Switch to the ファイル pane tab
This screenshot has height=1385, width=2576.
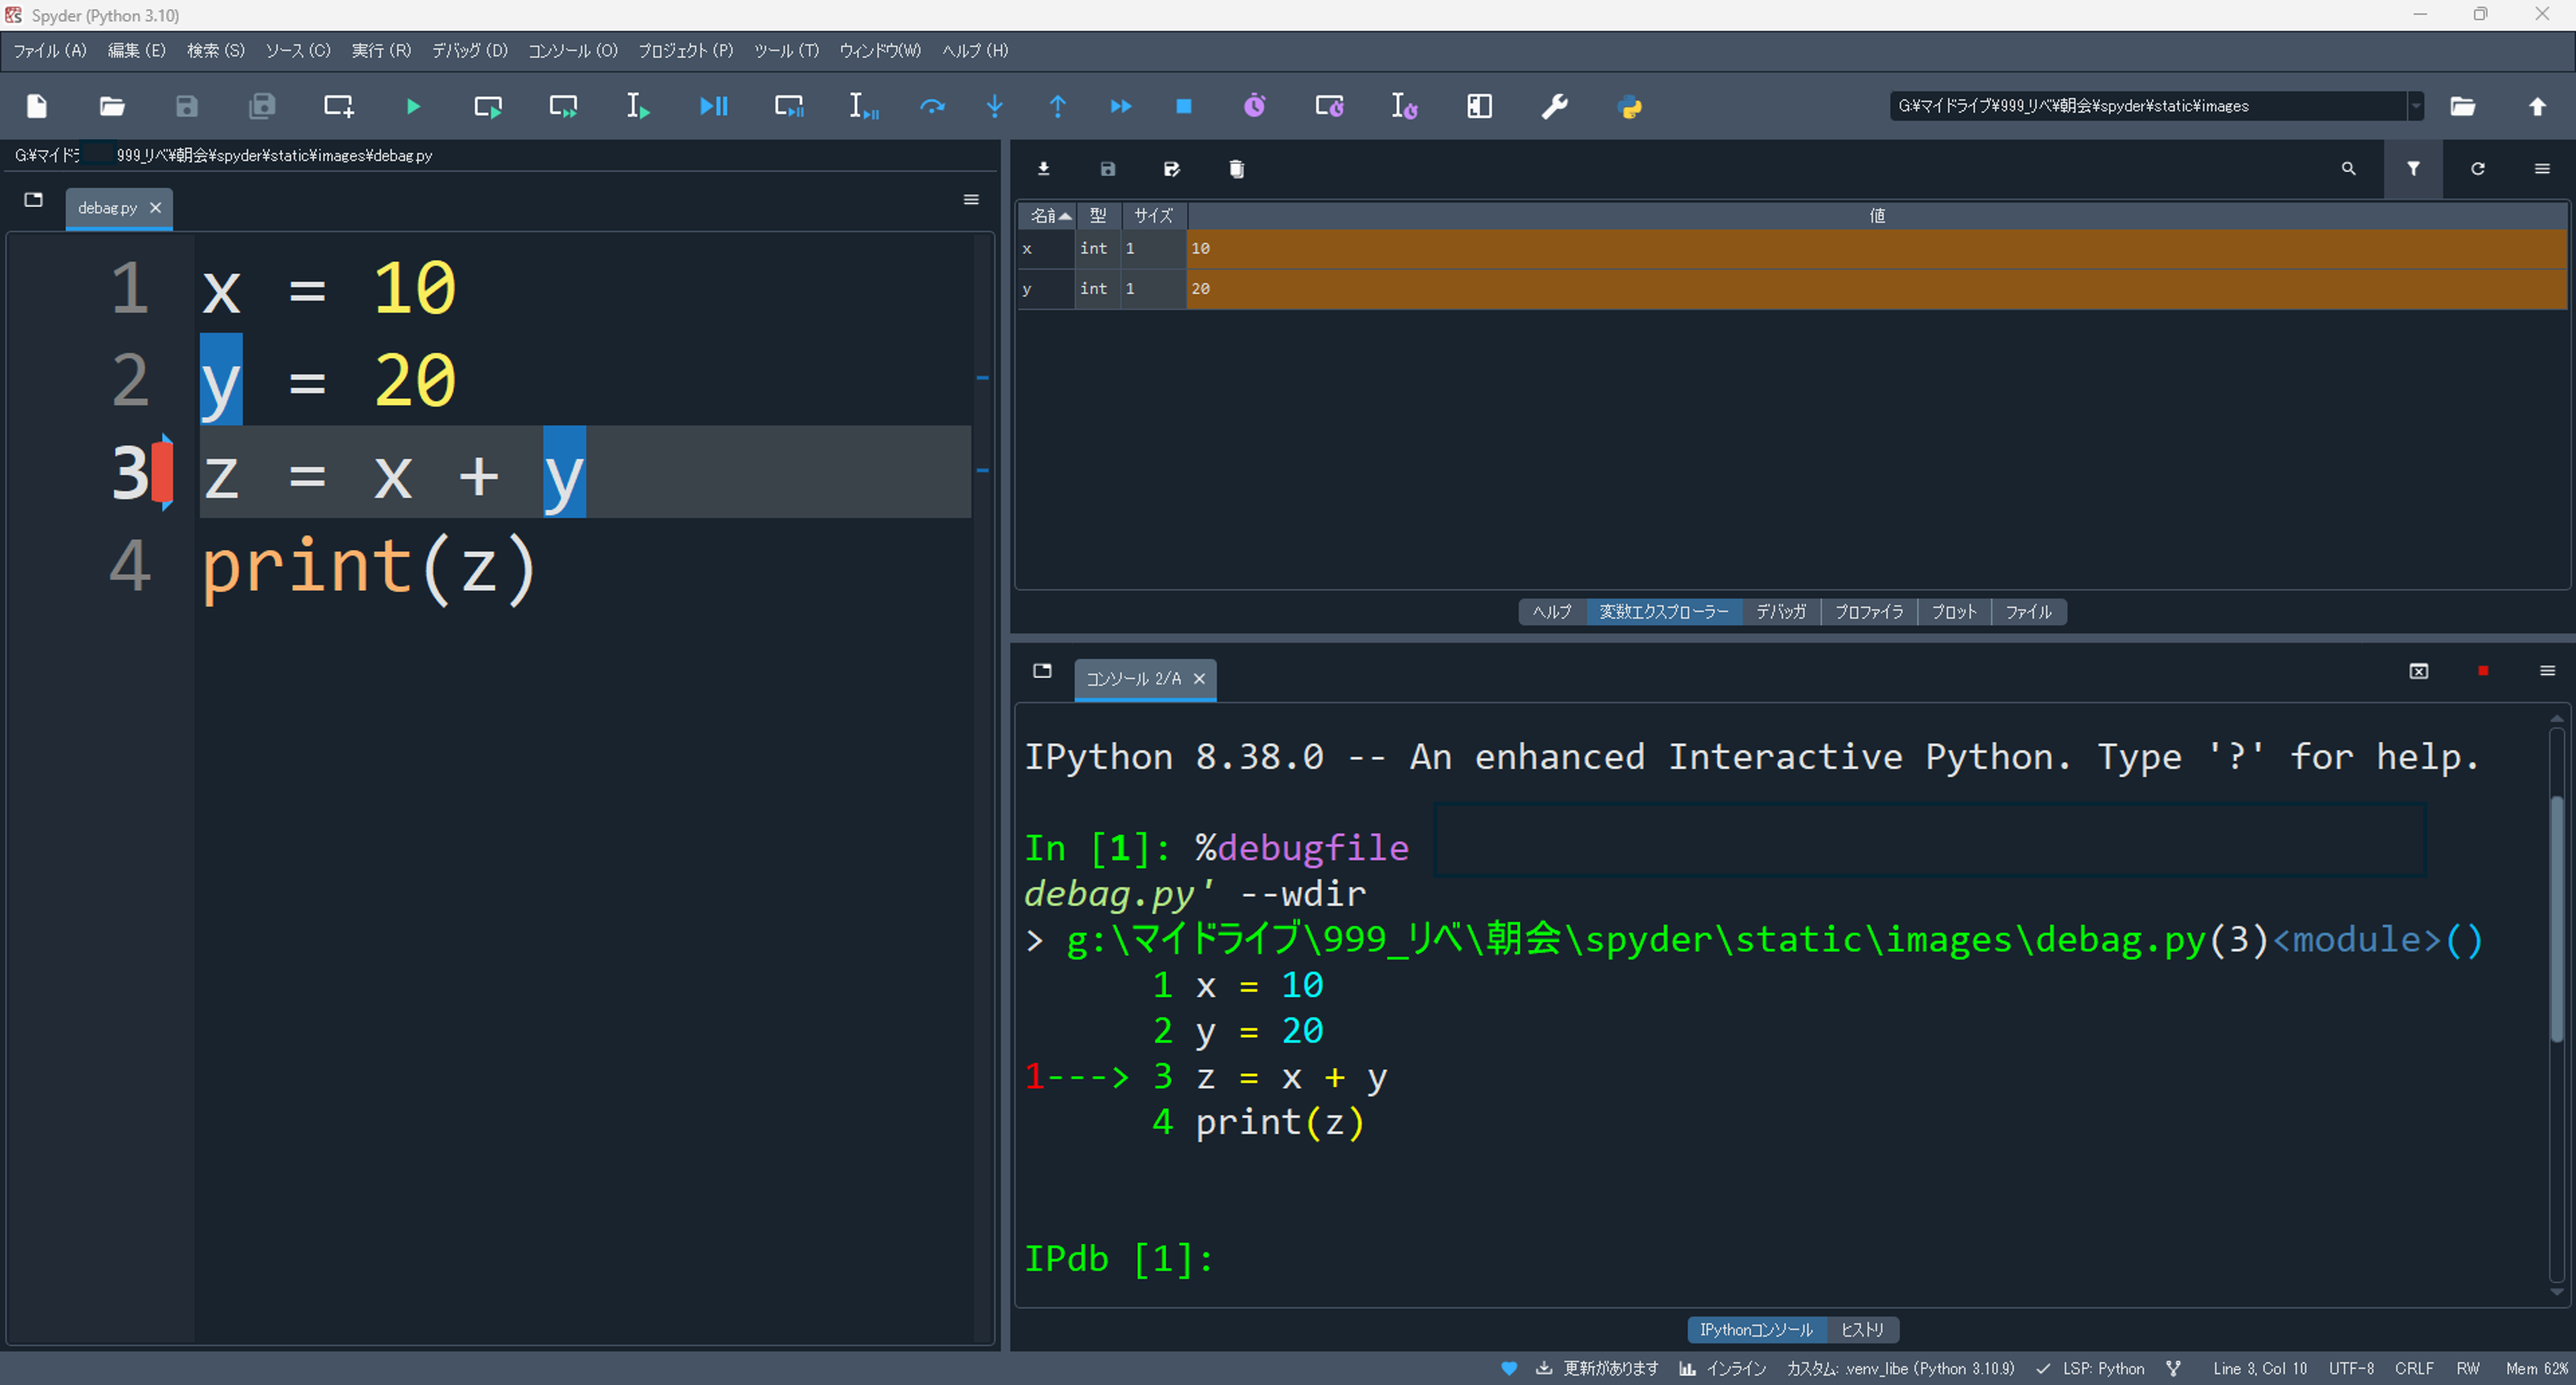point(2028,612)
